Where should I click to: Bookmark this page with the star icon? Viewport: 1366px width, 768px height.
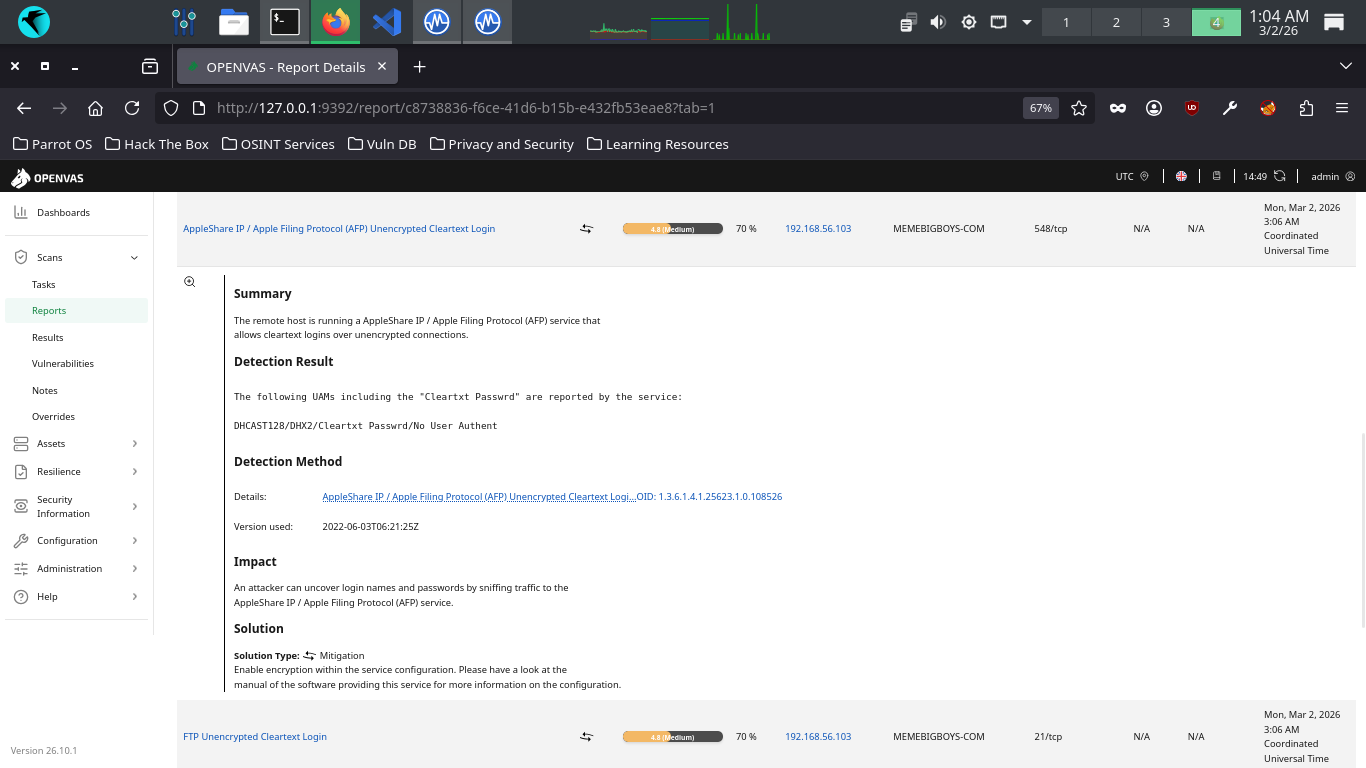click(x=1079, y=108)
